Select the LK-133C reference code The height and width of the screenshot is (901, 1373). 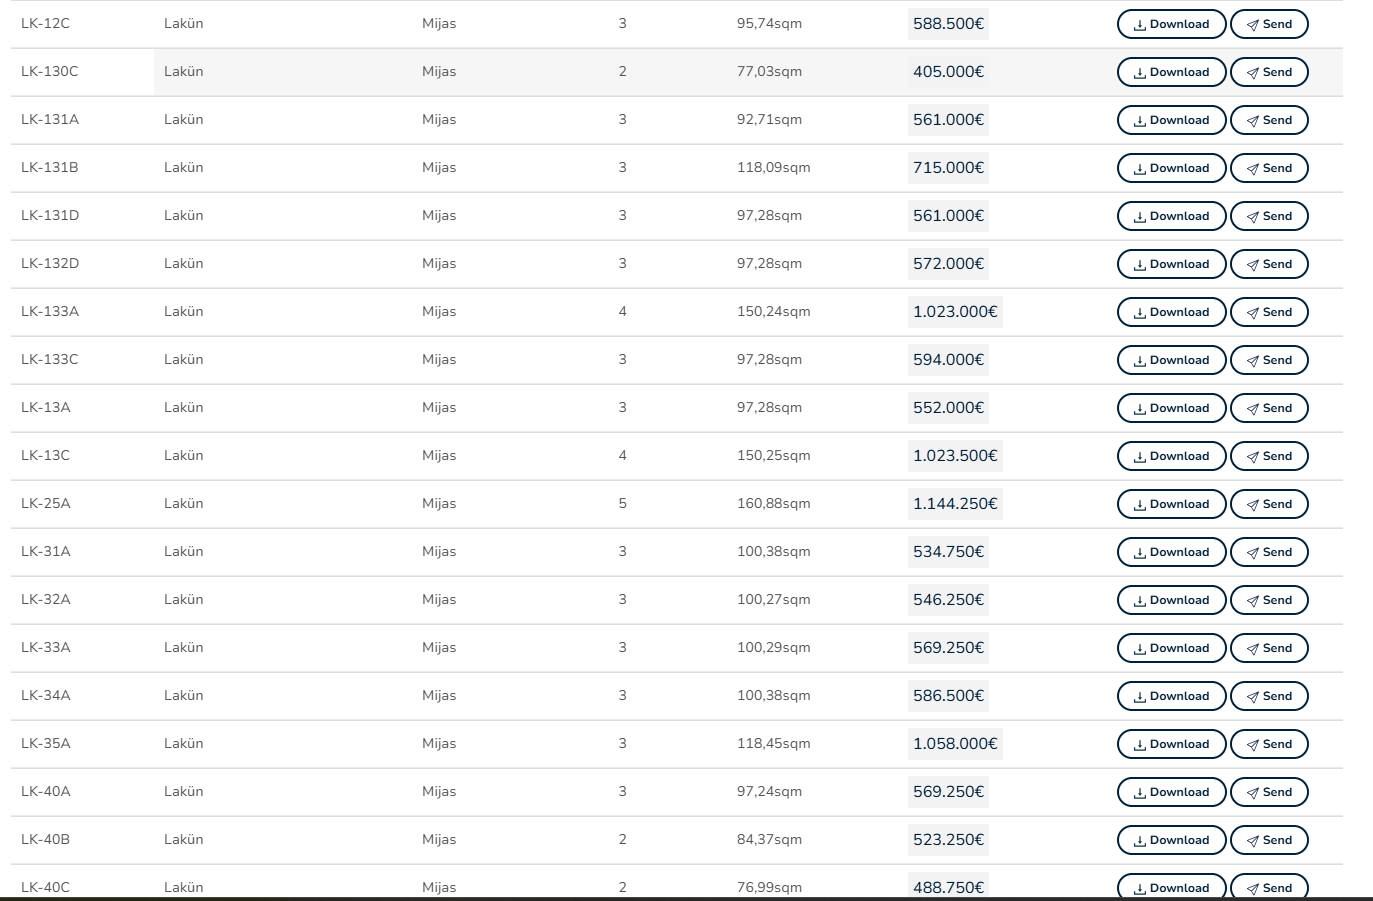[50, 359]
